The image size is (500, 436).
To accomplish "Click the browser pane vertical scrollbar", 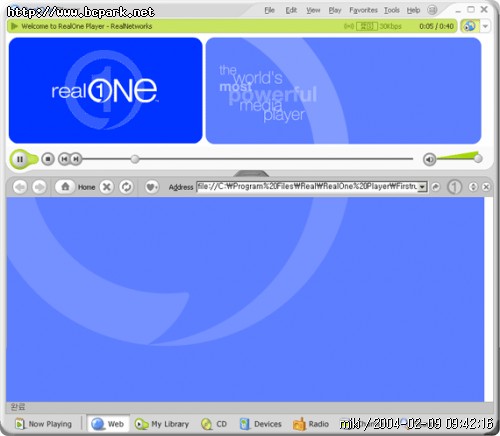I will tap(489, 299).
